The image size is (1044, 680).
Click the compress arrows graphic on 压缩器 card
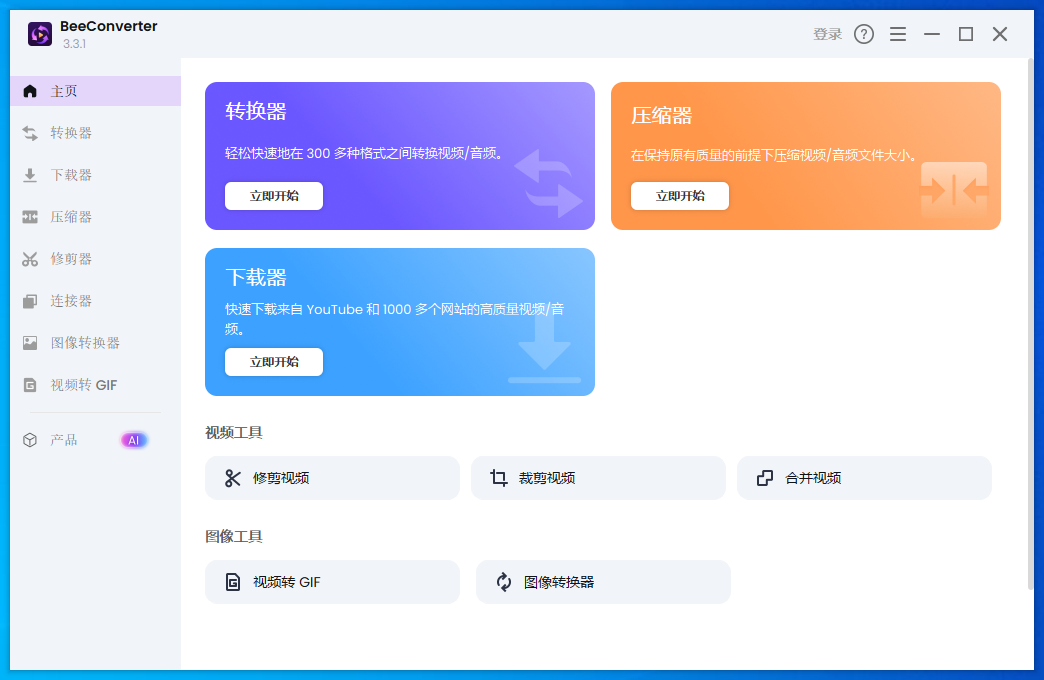click(953, 191)
